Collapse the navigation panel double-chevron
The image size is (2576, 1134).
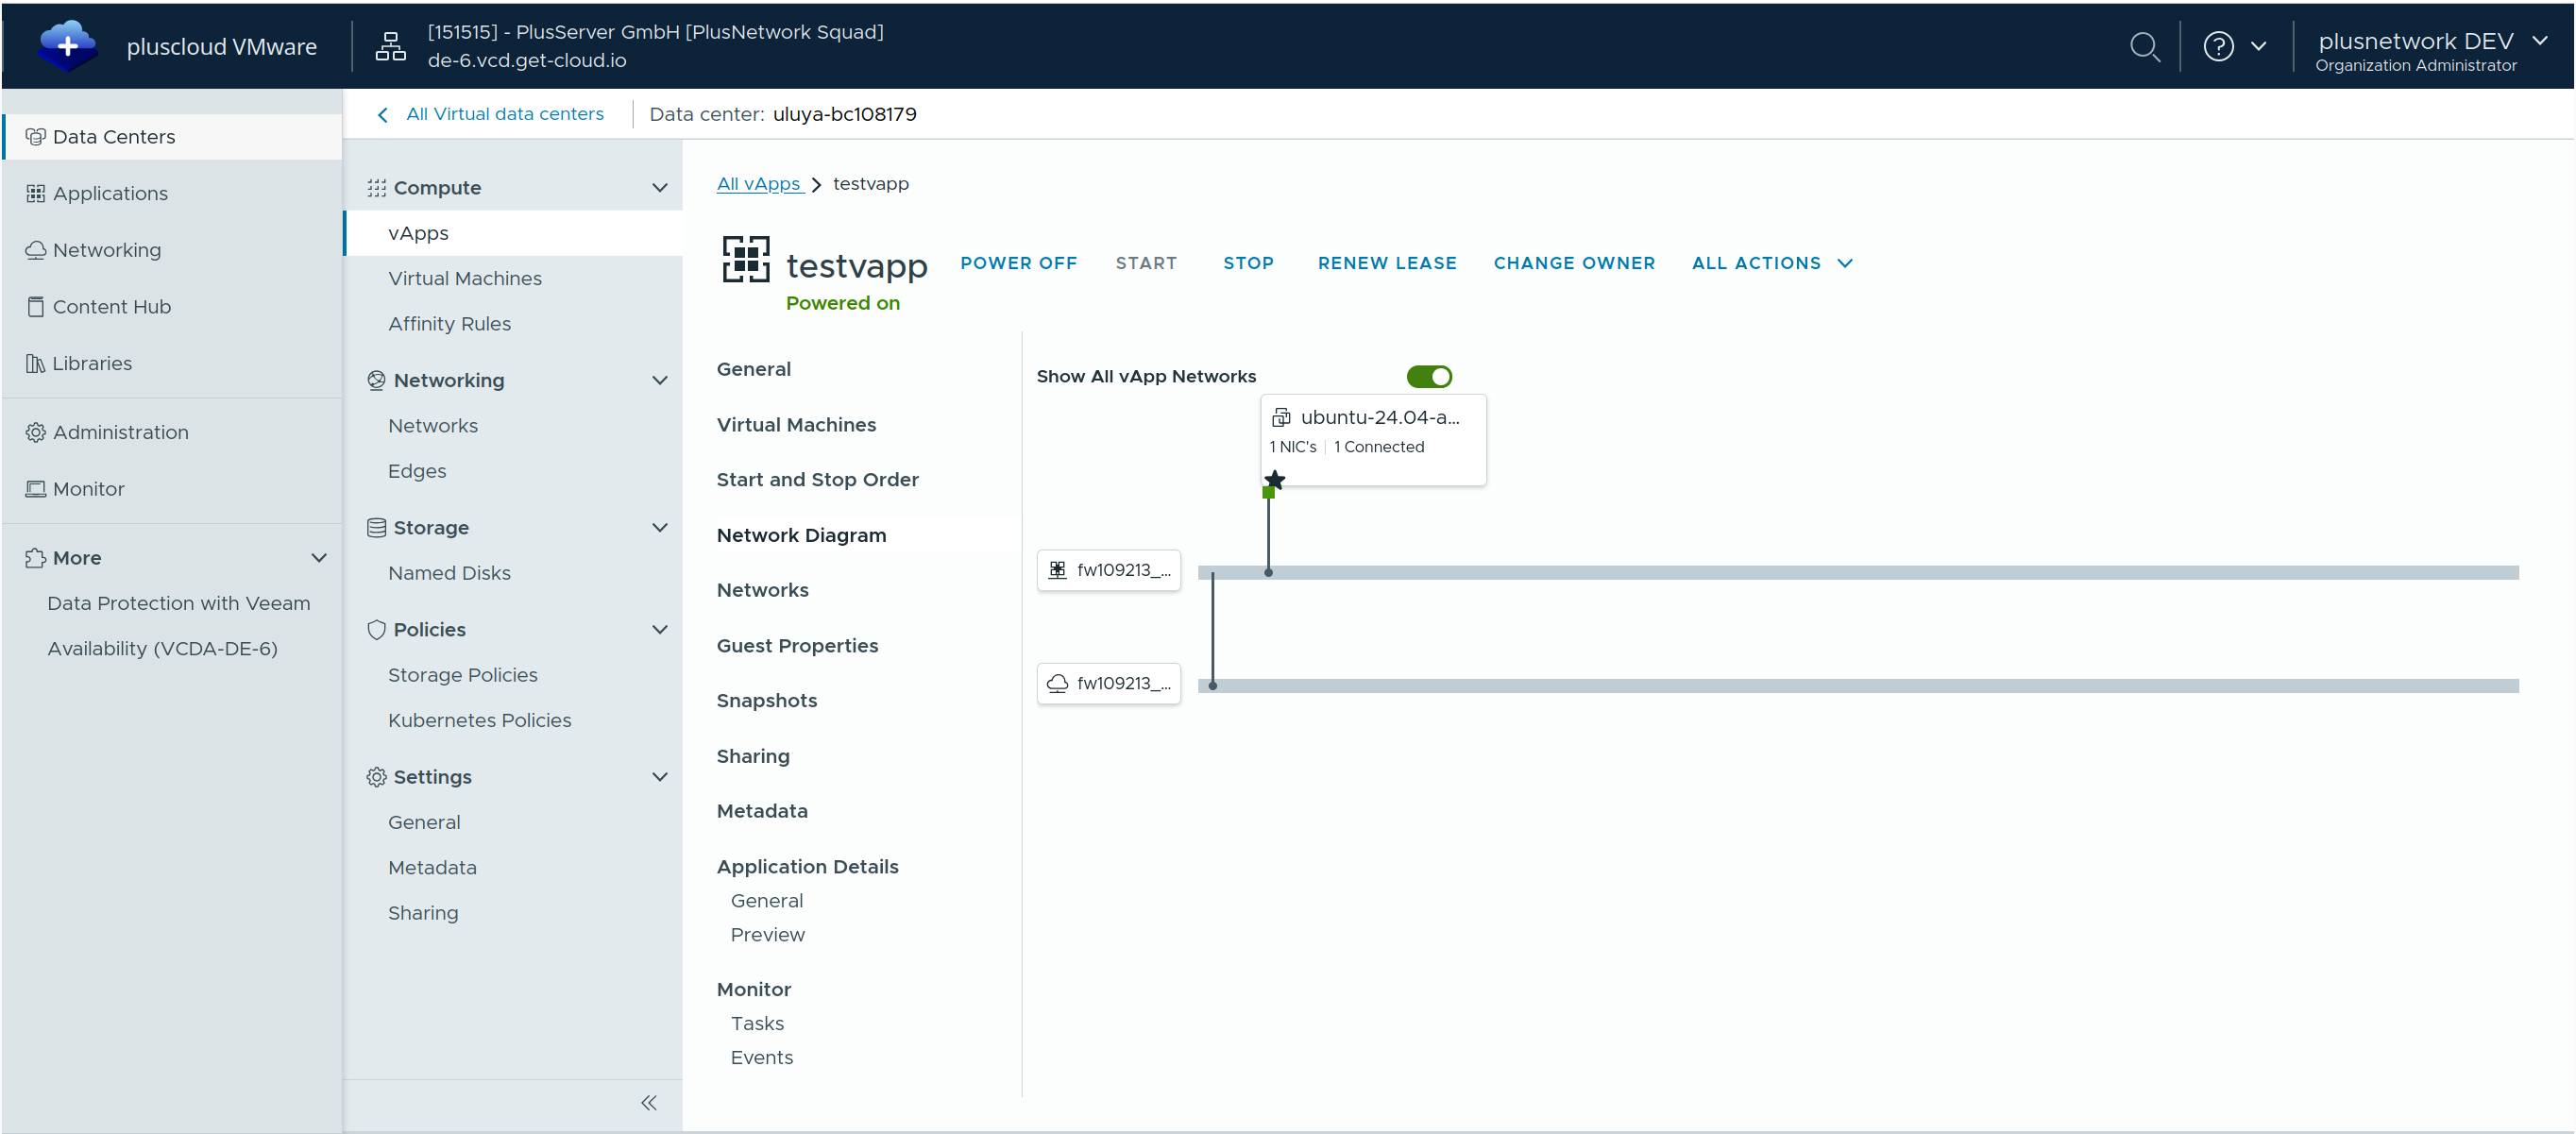point(648,1103)
